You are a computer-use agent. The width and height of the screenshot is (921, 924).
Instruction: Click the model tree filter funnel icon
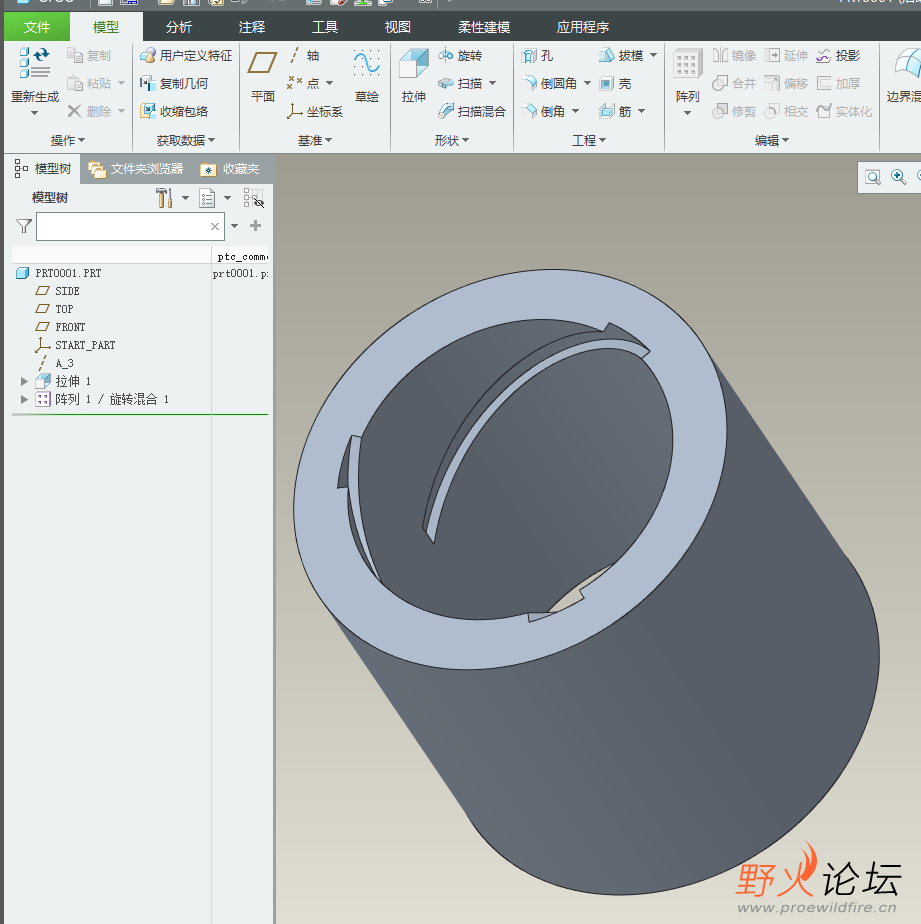pos(24,226)
